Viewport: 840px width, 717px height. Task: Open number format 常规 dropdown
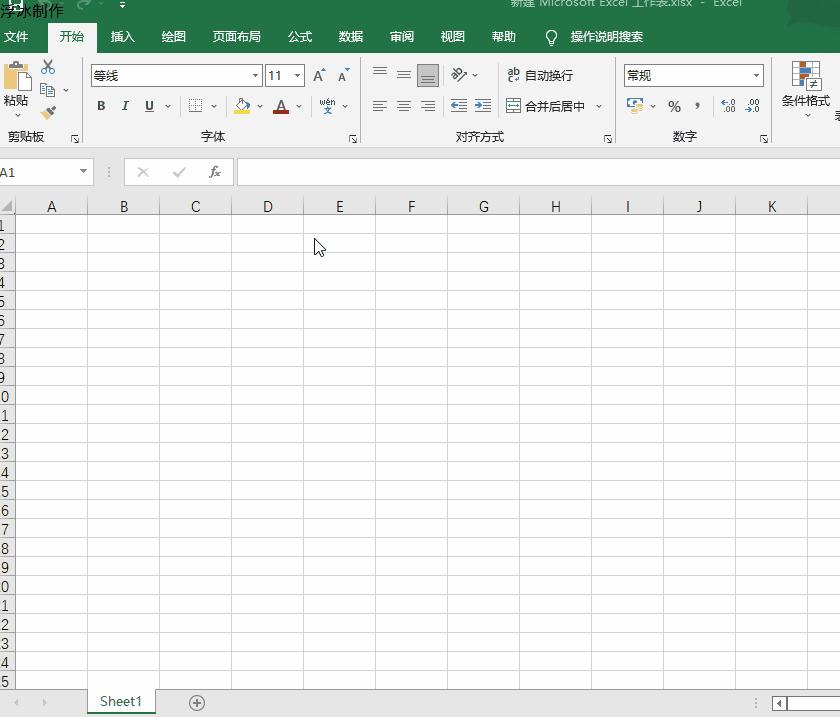pos(756,76)
